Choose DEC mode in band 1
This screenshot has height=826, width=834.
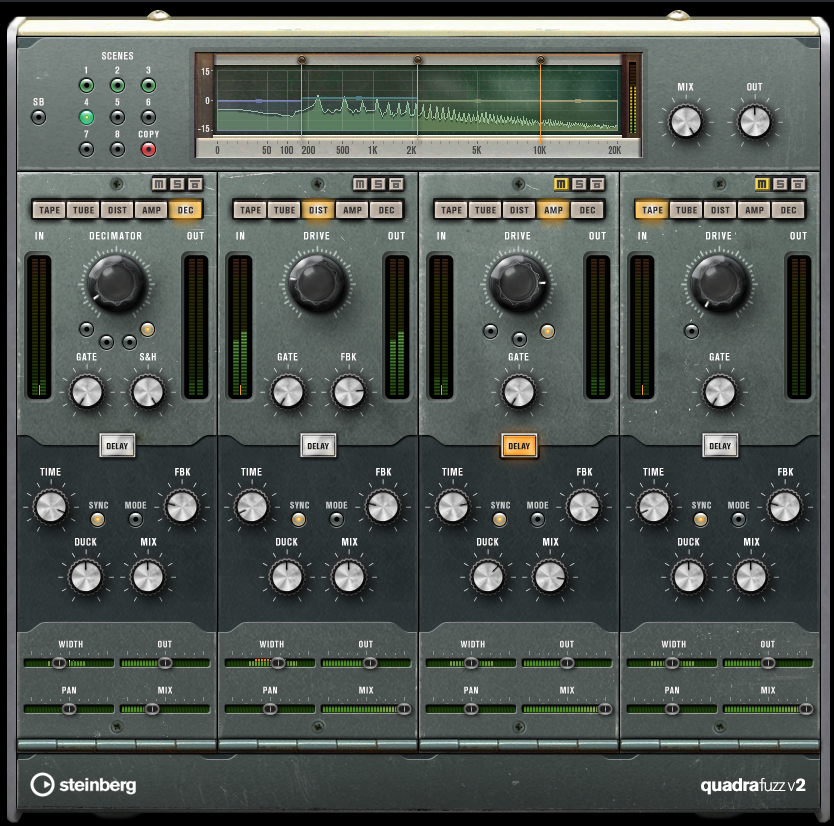pyautogui.click(x=186, y=210)
